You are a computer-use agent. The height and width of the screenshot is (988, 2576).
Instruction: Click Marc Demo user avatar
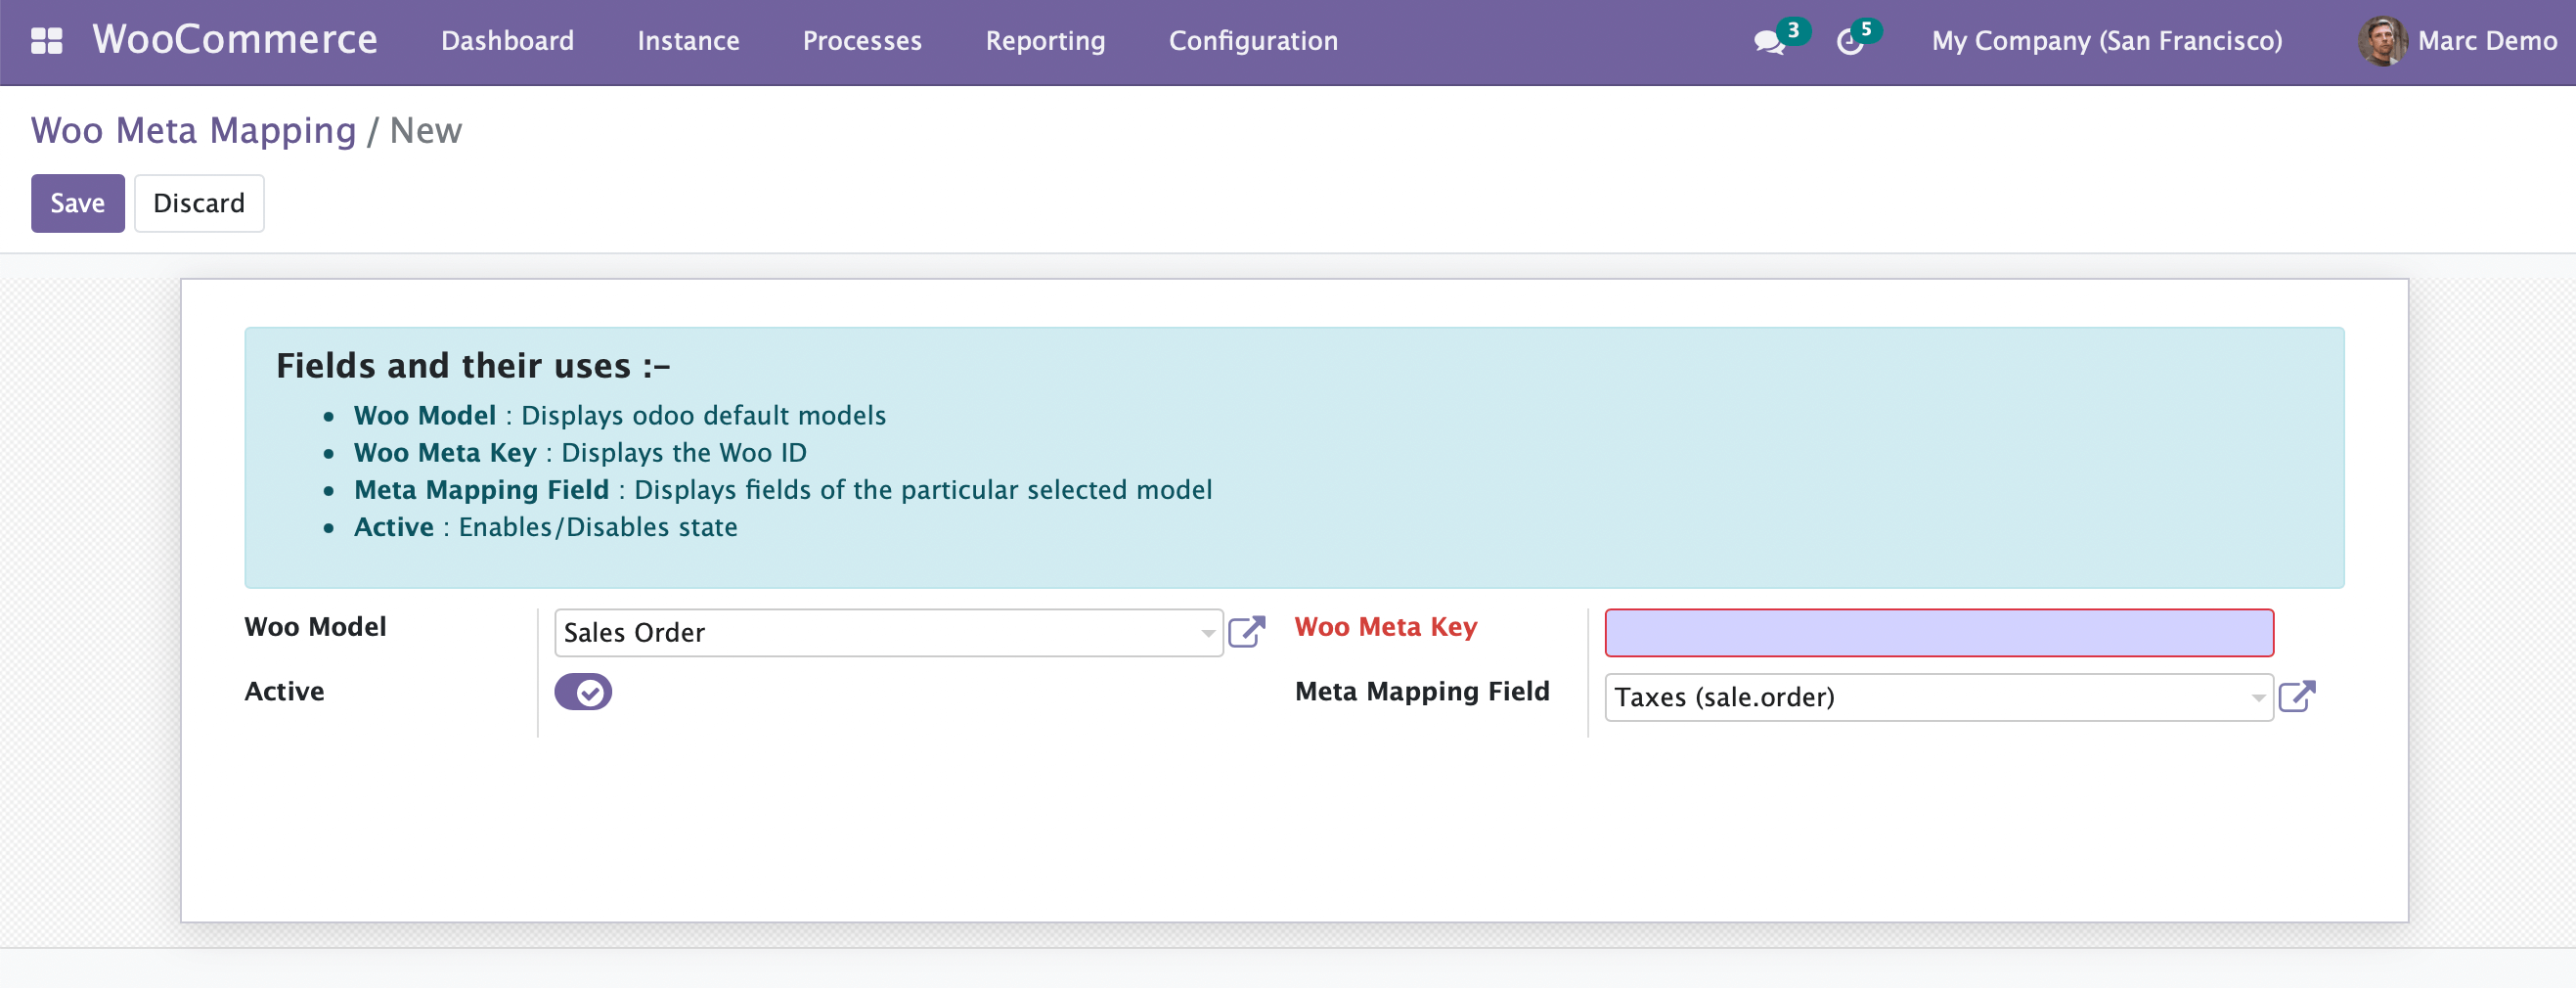2381,41
